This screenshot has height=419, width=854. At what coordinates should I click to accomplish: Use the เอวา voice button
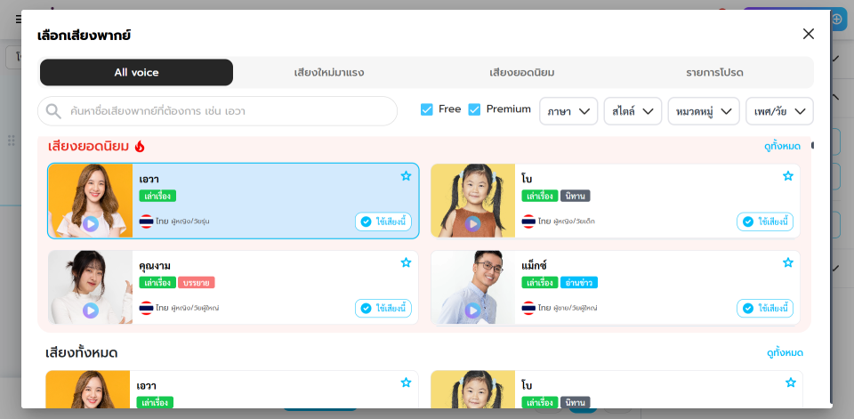(383, 222)
